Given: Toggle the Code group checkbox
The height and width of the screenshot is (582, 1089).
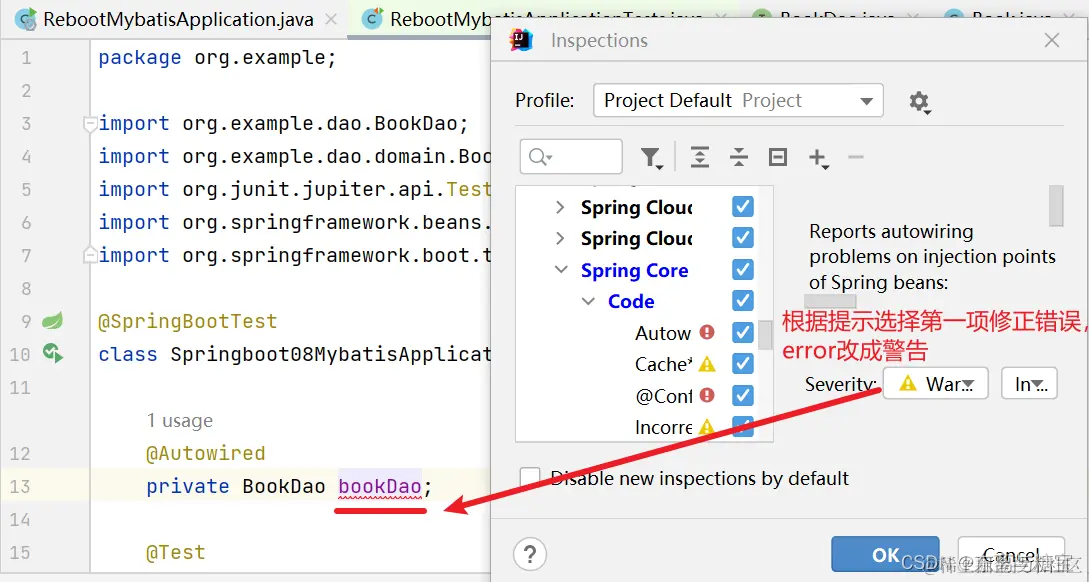Looking at the screenshot, I should pyautogui.click(x=743, y=301).
